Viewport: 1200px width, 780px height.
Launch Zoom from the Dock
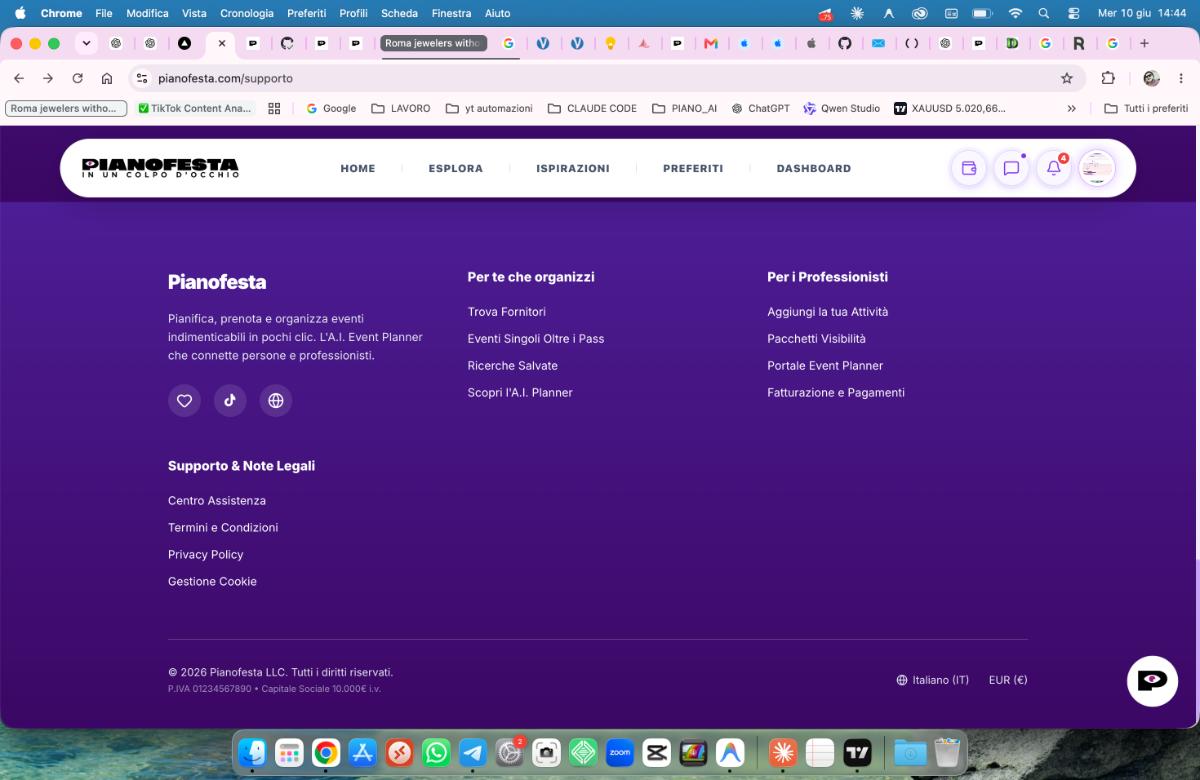(x=620, y=753)
